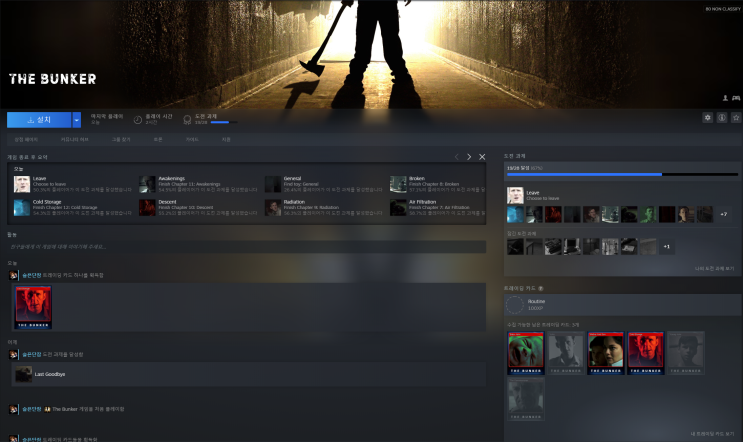Open 나의 도전 과제 보기 view my achievements link
This screenshot has height=442, width=743.
click(714, 269)
